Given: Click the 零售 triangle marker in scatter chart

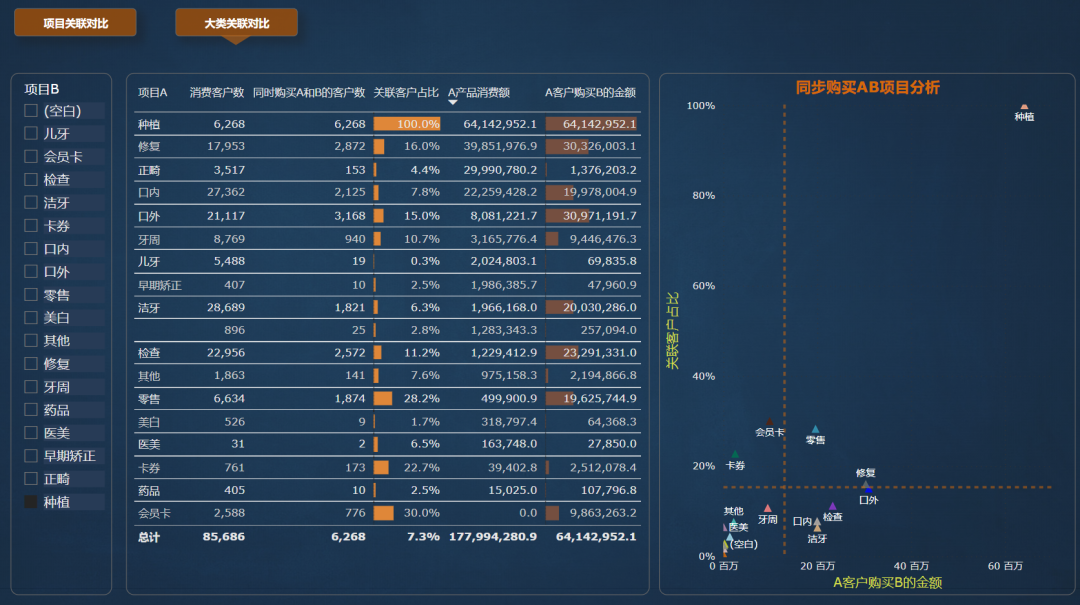Looking at the screenshot, I should (x=816, y=429).
